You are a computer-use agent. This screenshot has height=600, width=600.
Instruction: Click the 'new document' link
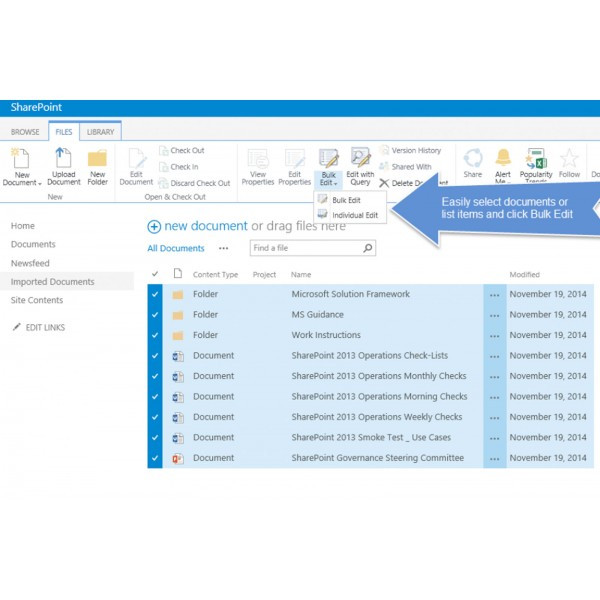206,226
